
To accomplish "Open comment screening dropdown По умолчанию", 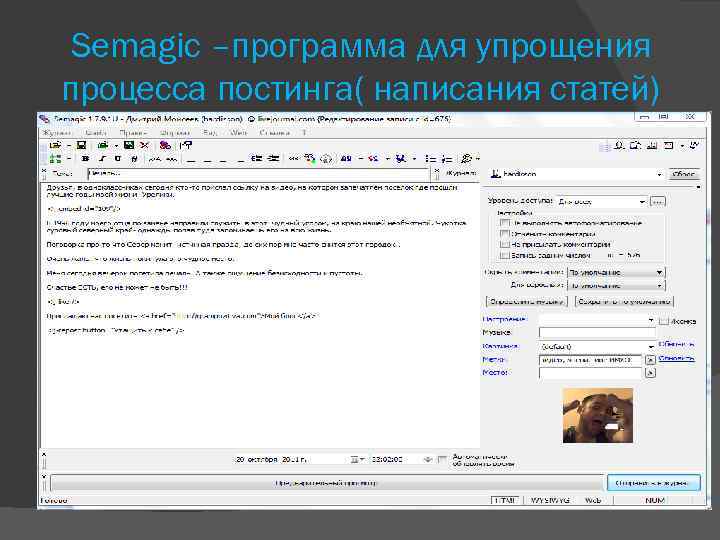I will (616, 272).
